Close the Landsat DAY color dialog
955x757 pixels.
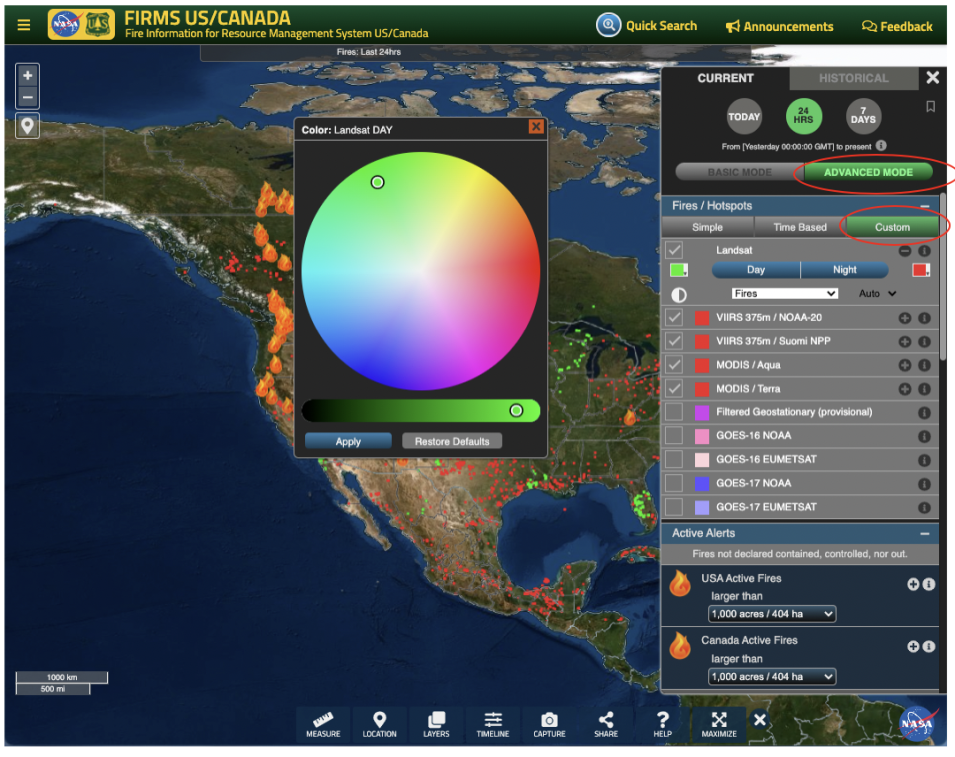pos(536,127)
